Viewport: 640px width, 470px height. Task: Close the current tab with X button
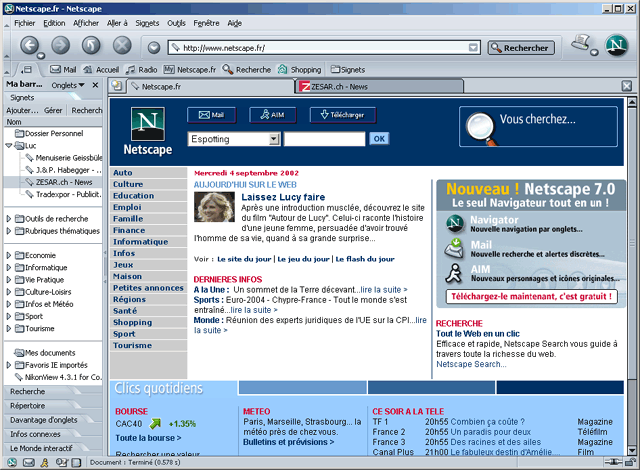coord(627,86)
